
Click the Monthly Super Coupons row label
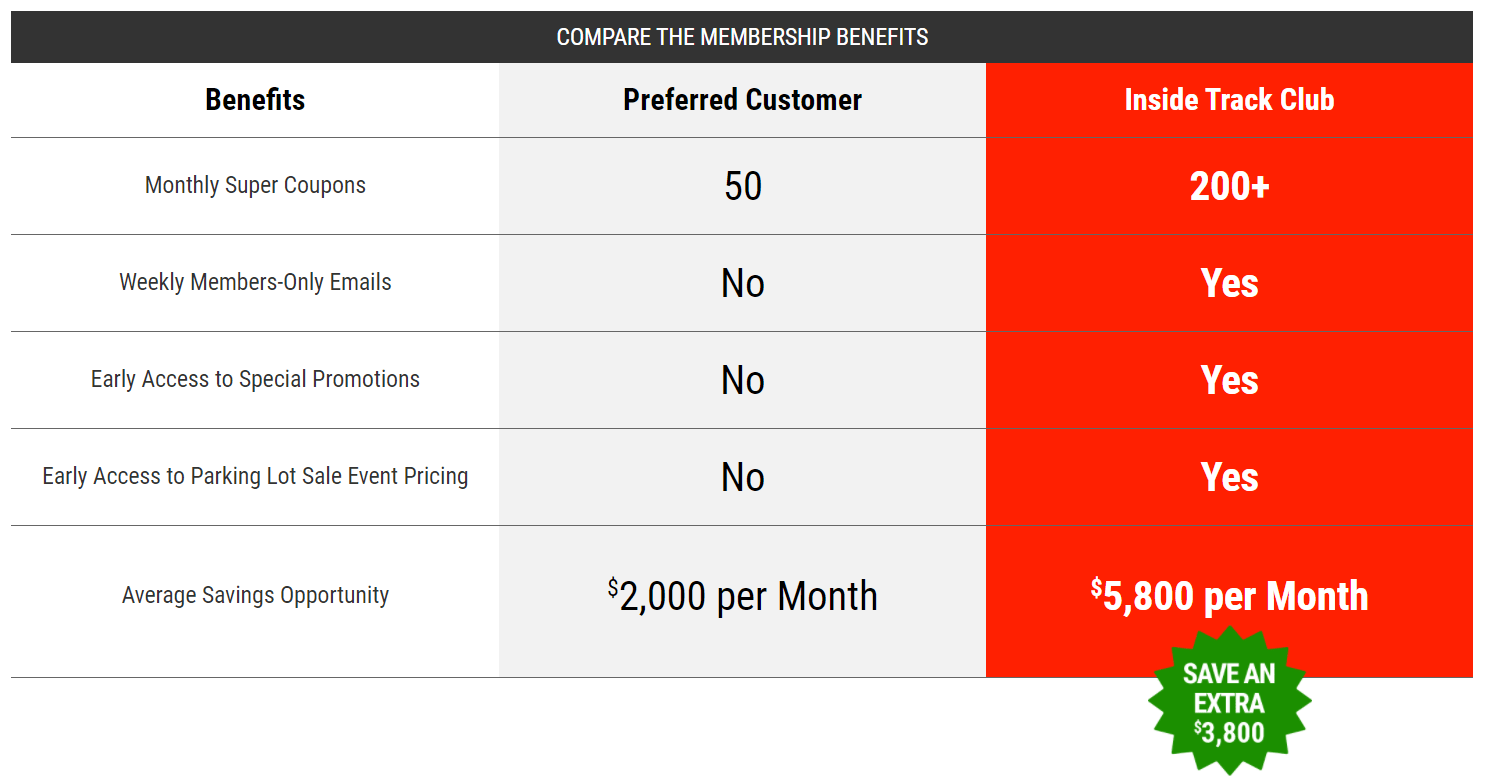tap(255, 186)
